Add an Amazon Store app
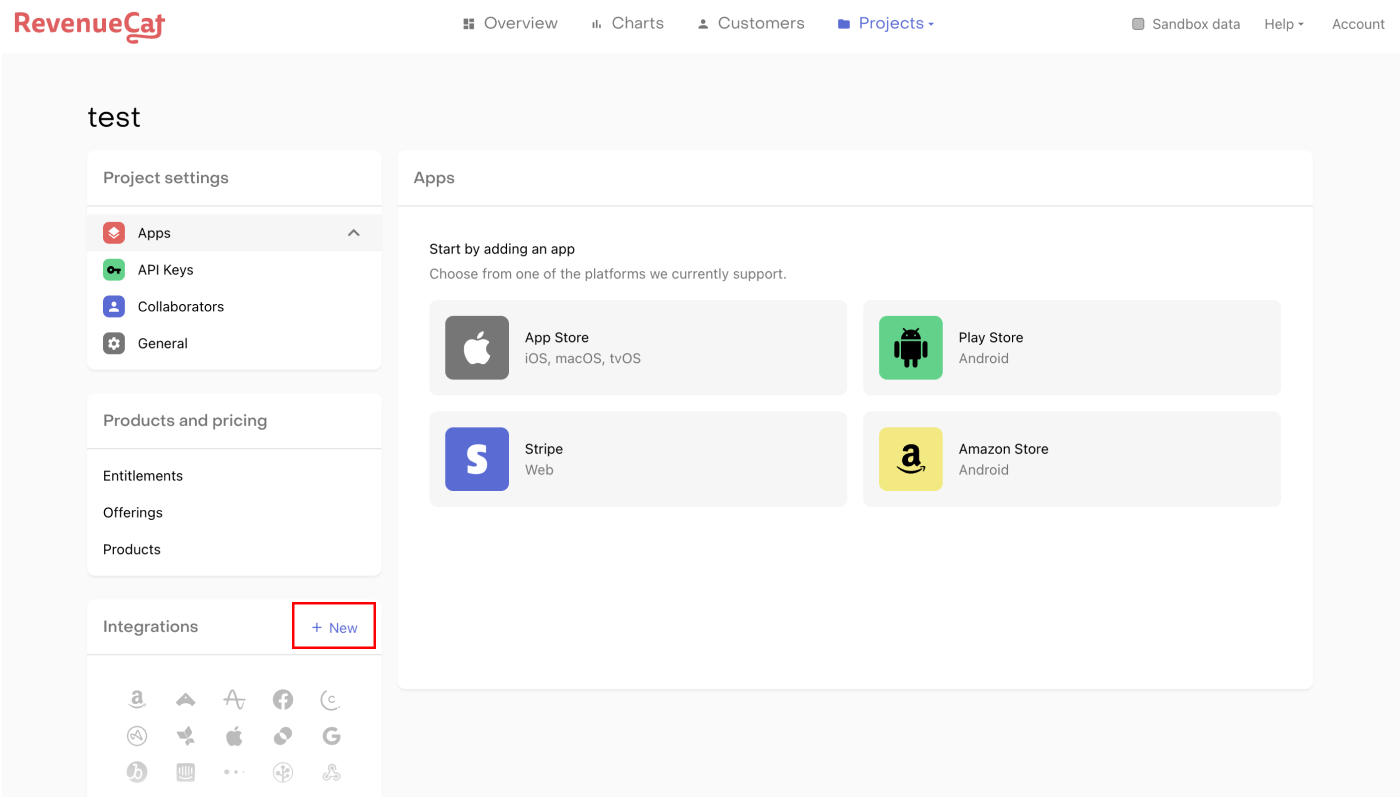This screenshot has height=800, width=1400. [x=1072, y=459]
